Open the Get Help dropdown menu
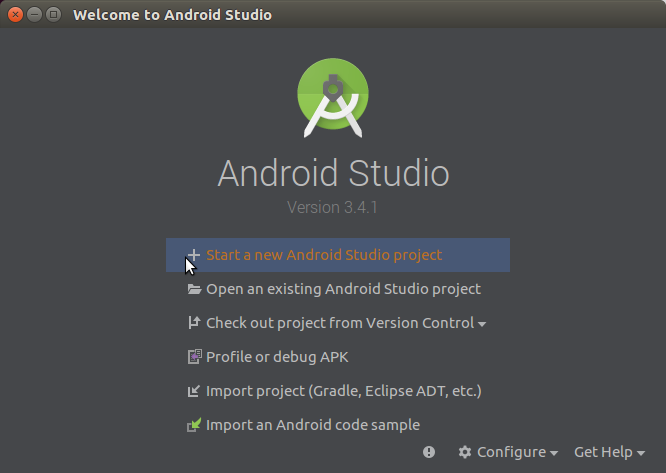This screenshot has width=666, height=473. tap(609, 452)
